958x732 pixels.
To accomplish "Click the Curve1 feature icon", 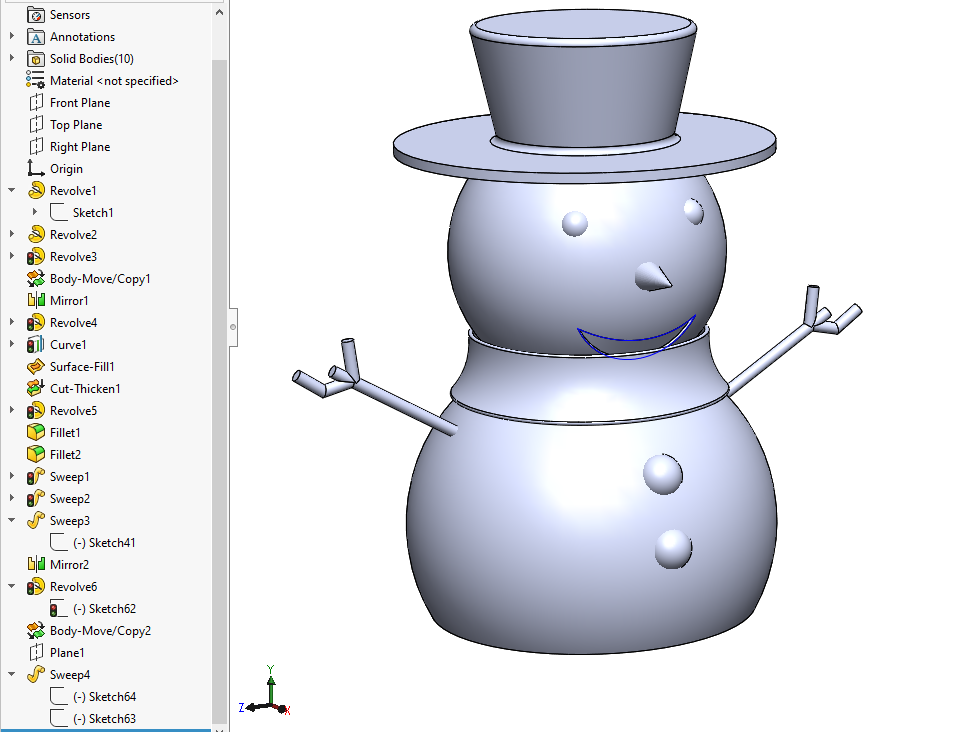I will click(x=36, y=345).
